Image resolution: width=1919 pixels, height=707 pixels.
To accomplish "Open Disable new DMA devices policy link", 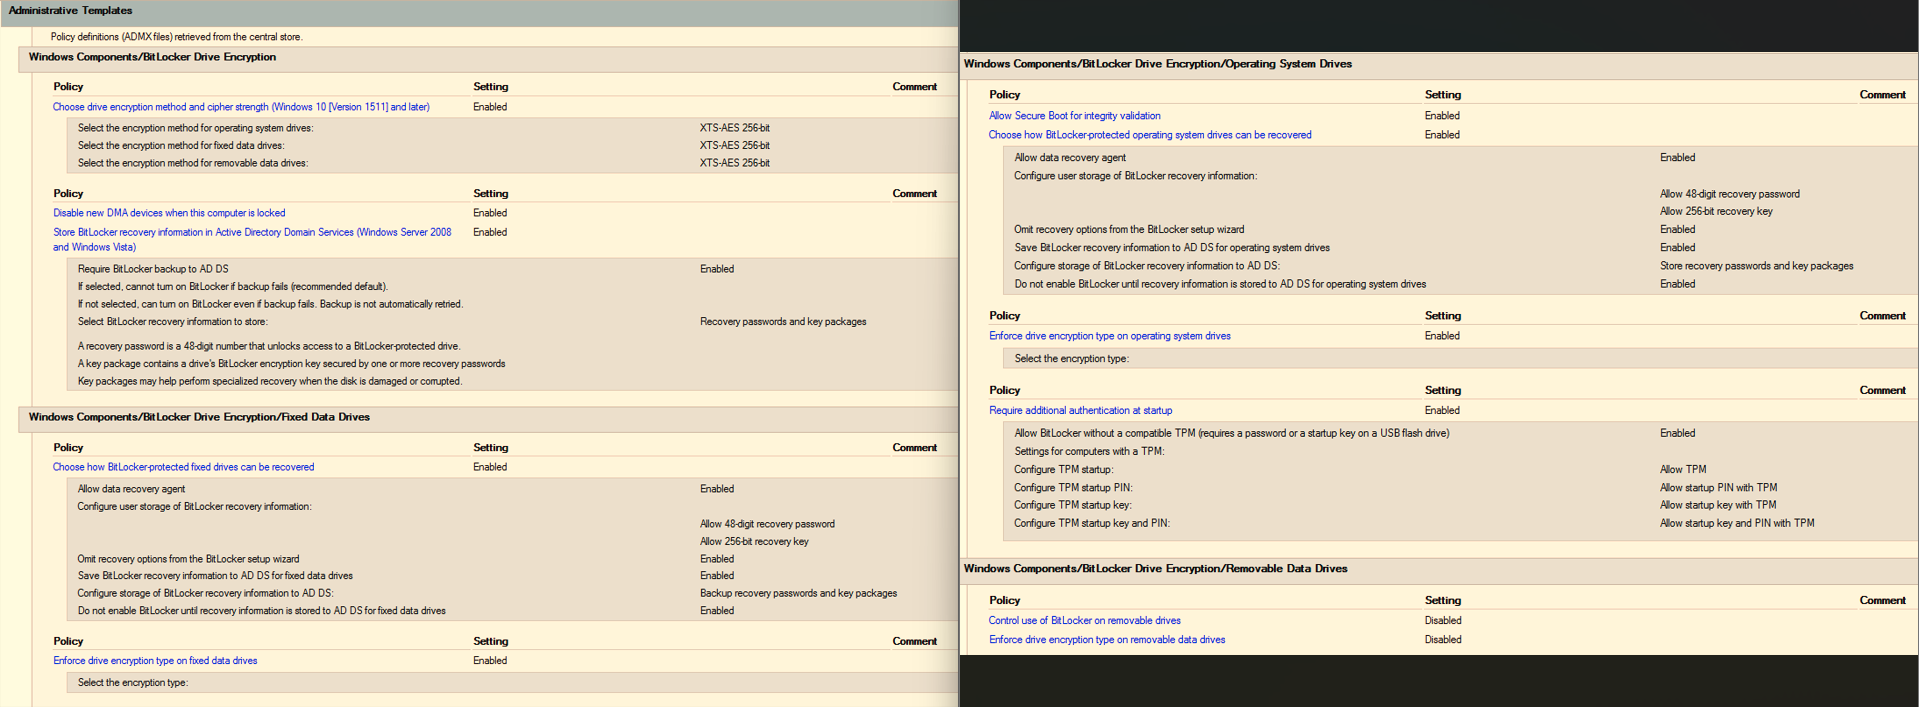I will (x=169, y=213).
